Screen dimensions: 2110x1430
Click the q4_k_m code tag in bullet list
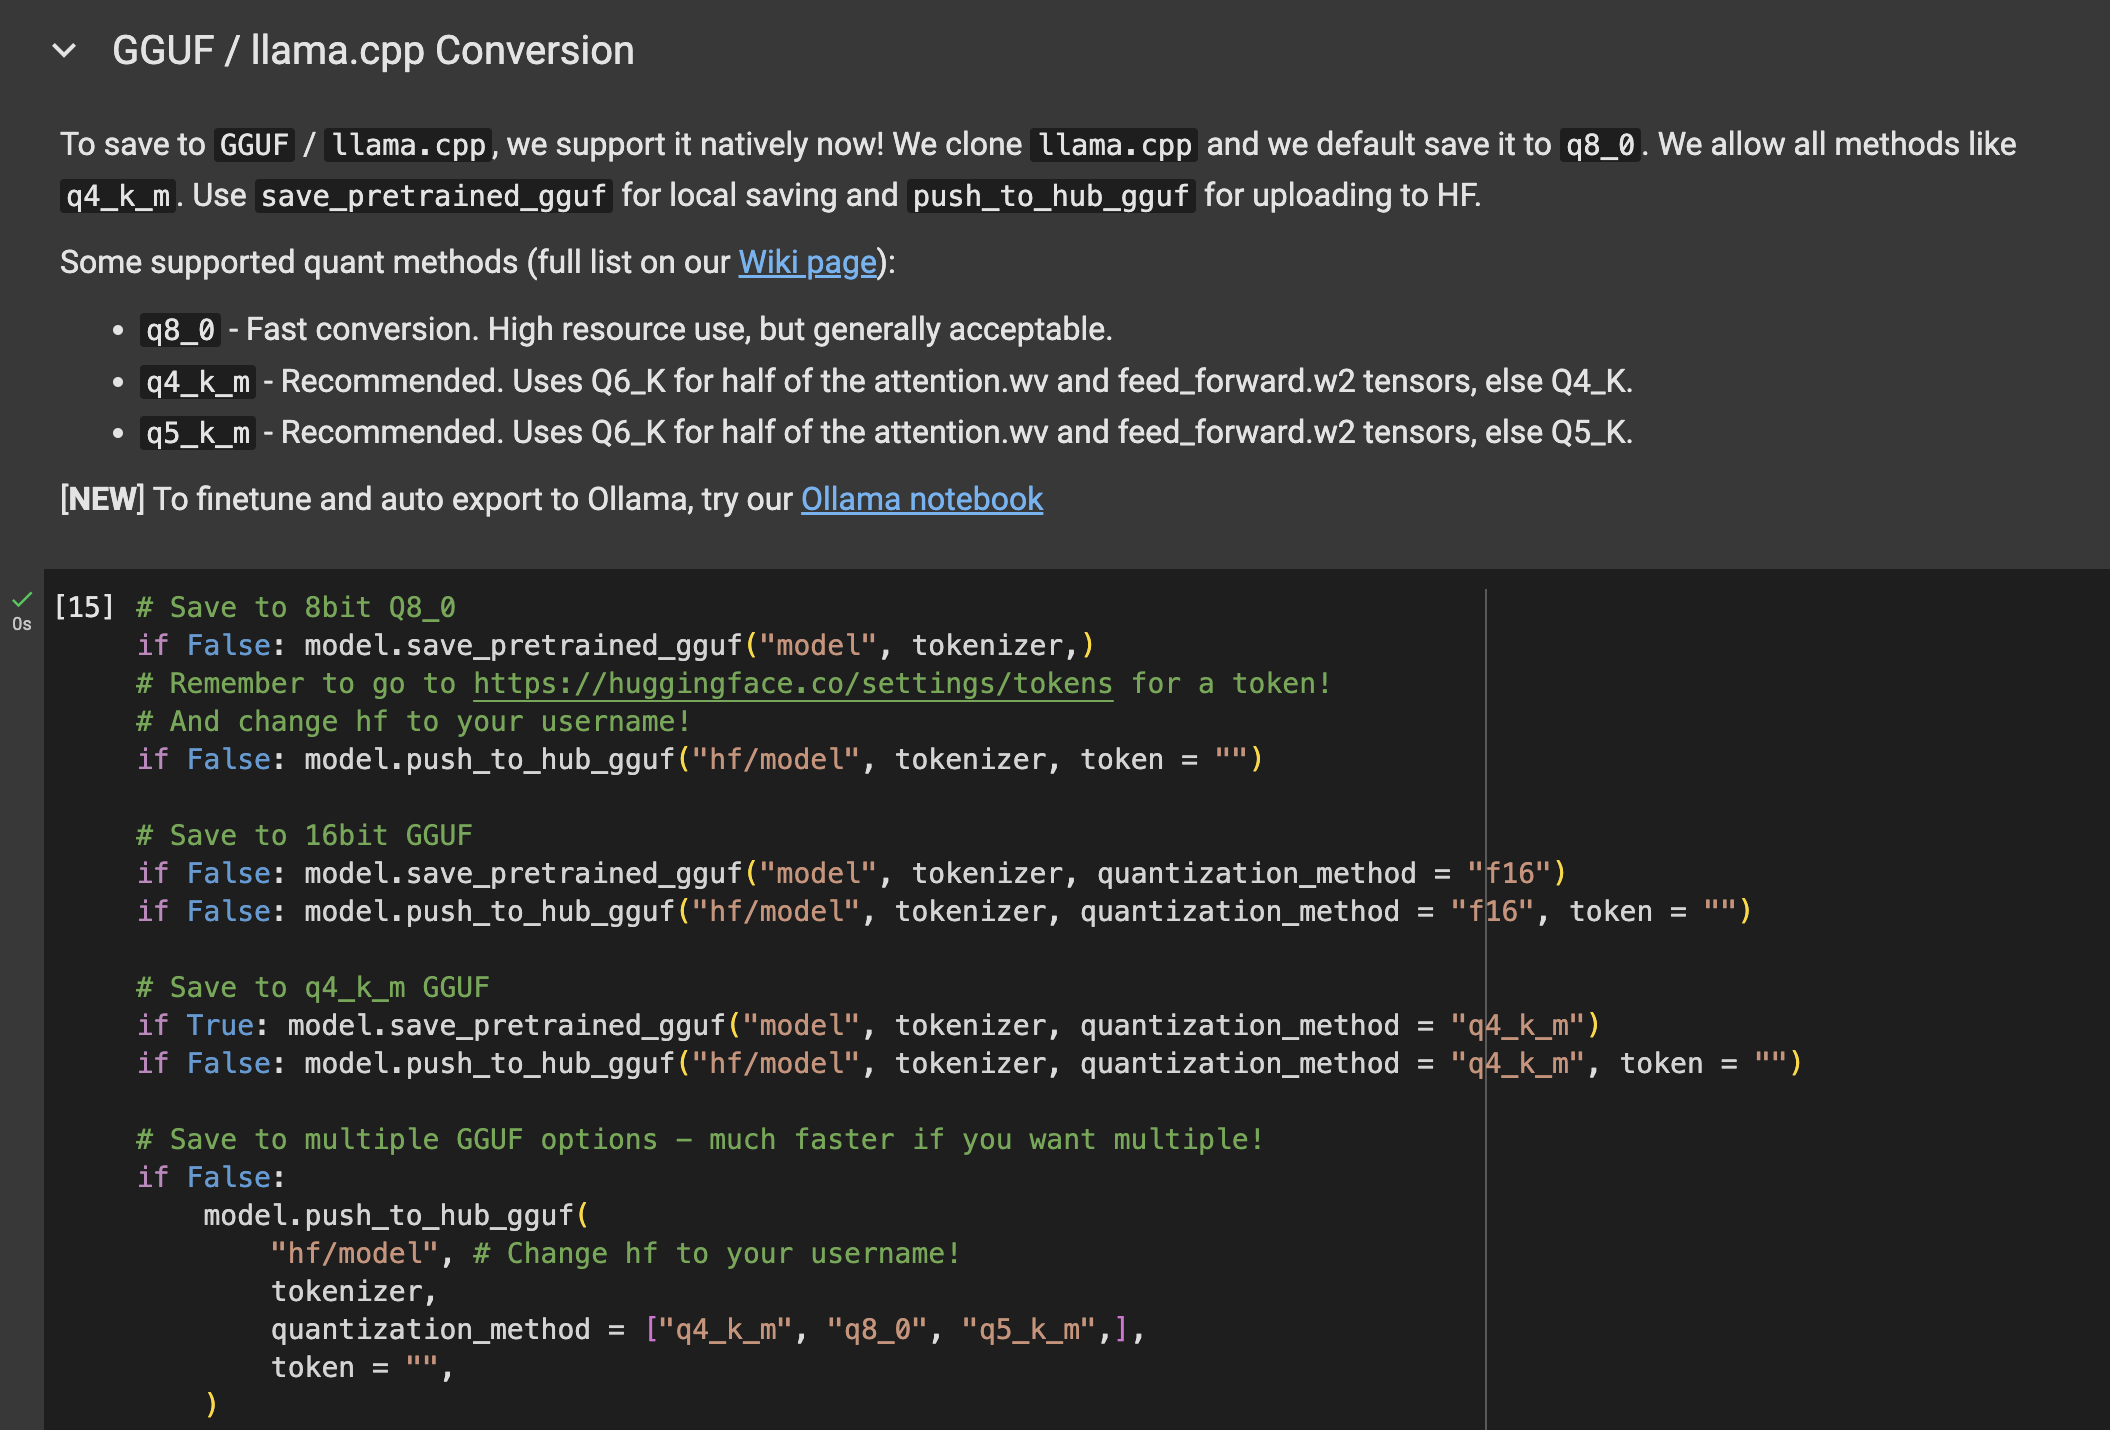click(x=197, y=382)
